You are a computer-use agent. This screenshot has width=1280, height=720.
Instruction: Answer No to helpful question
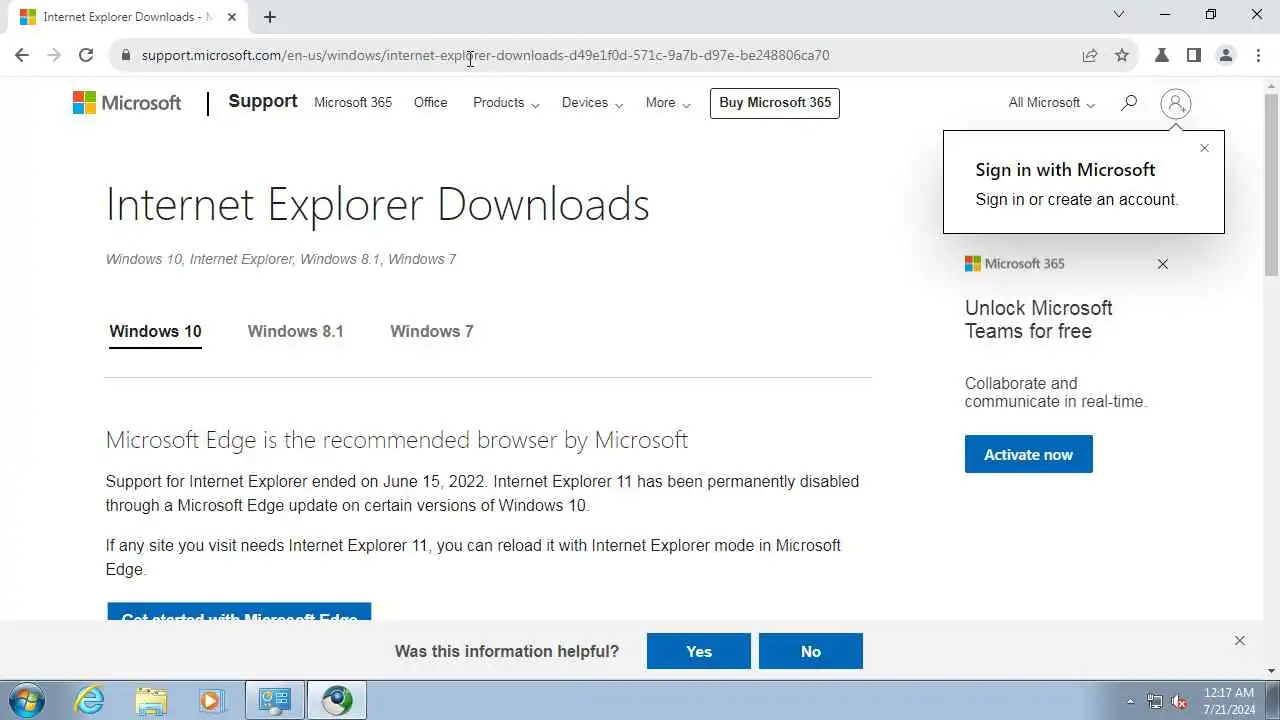(811, 651)
